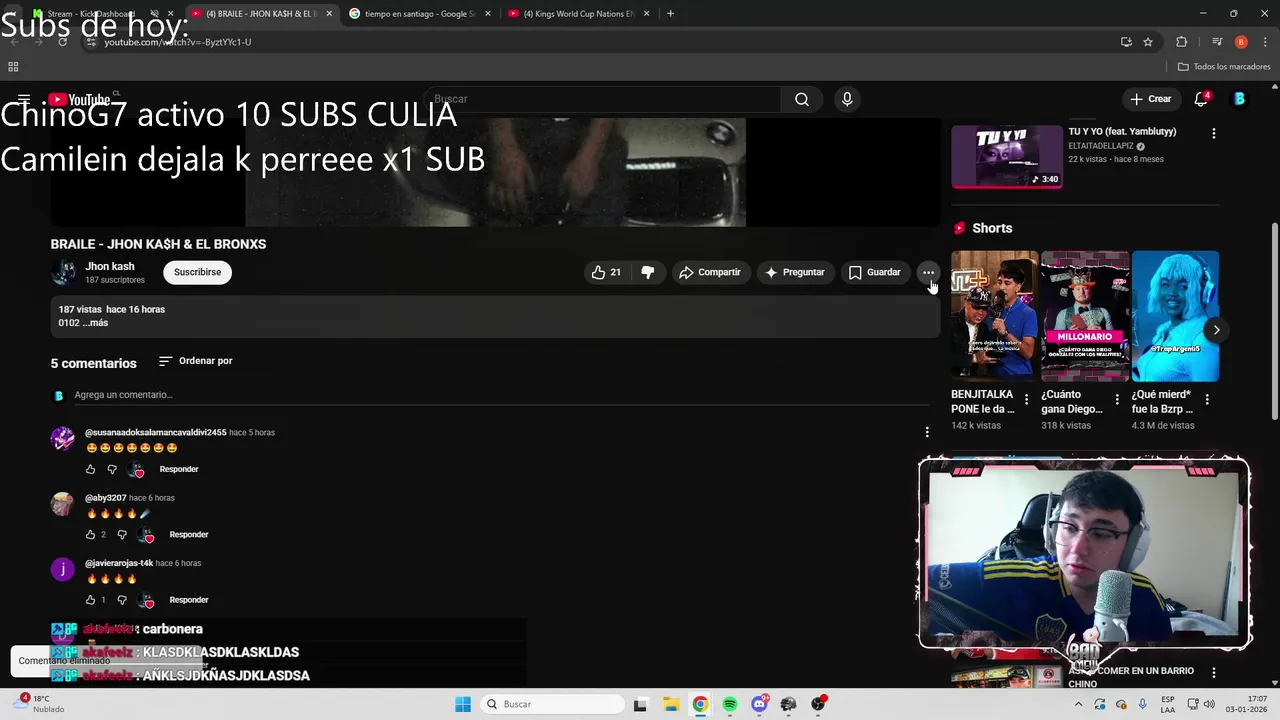The image size is (1280, 720).
Task: Reply to susanaadoksalamancavaldivi2455's comment
Action: coord(179,469)
